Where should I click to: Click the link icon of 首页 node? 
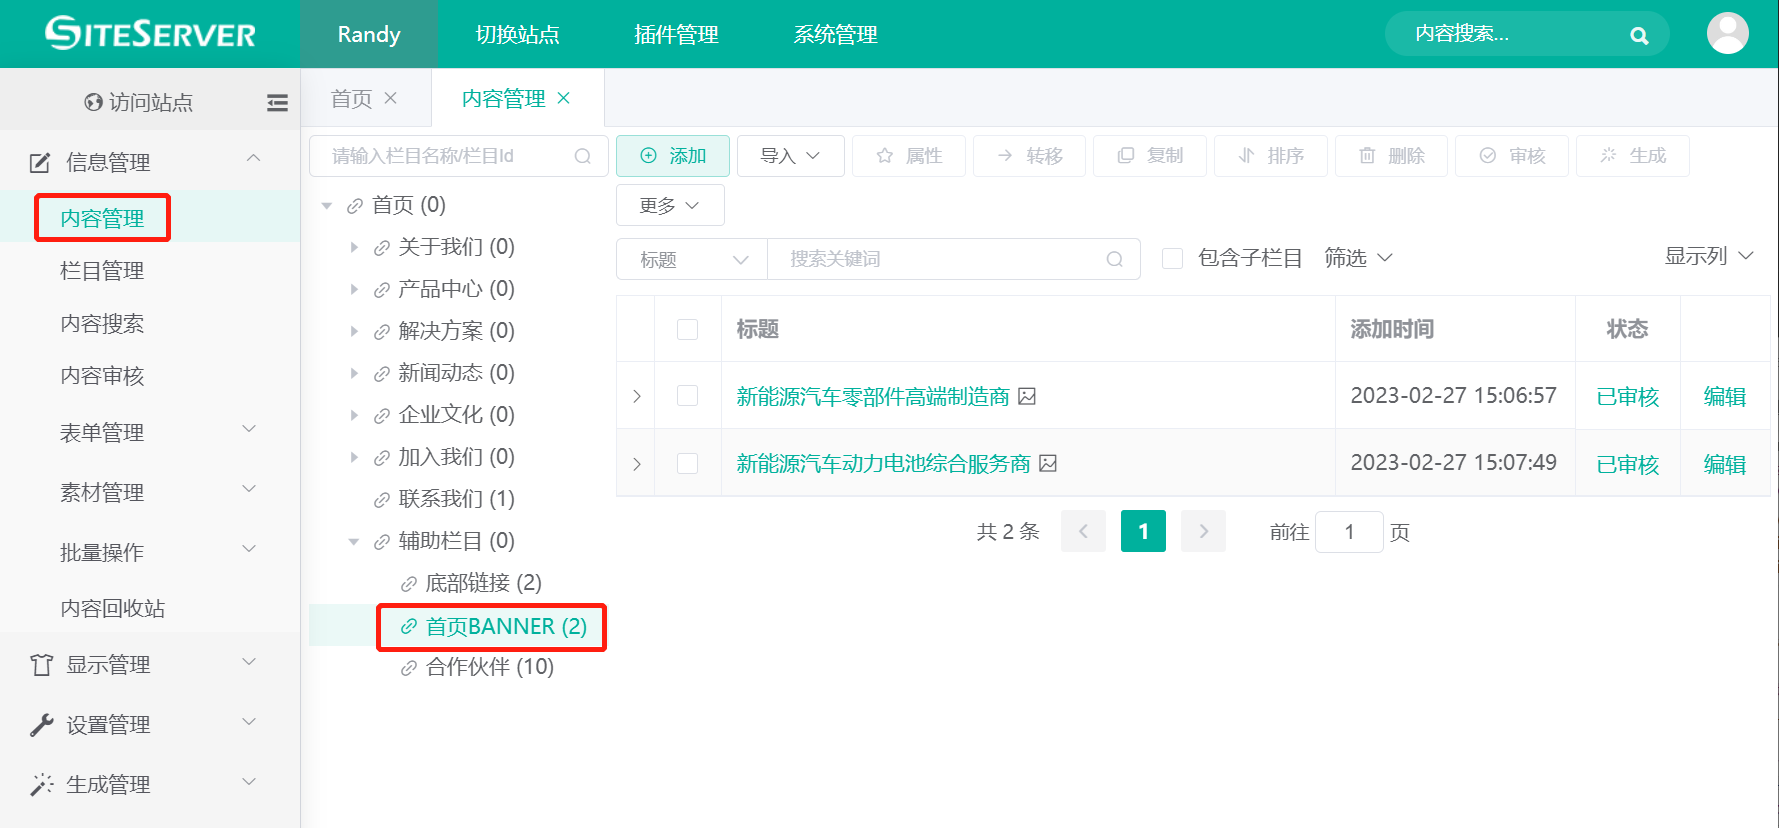[354, 206]
